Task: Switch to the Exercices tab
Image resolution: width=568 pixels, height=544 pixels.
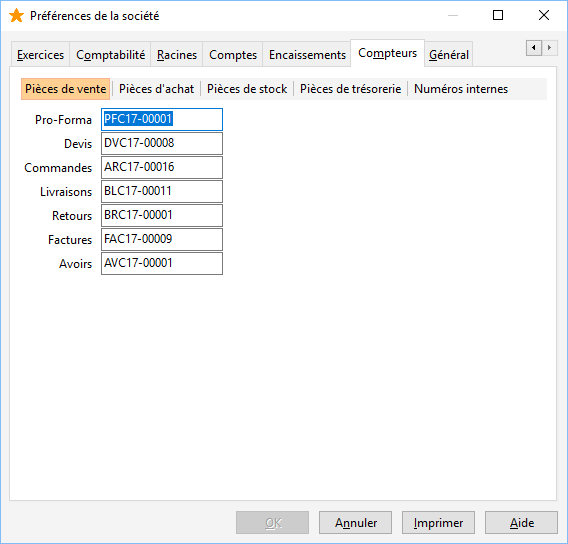Action: 40,55
